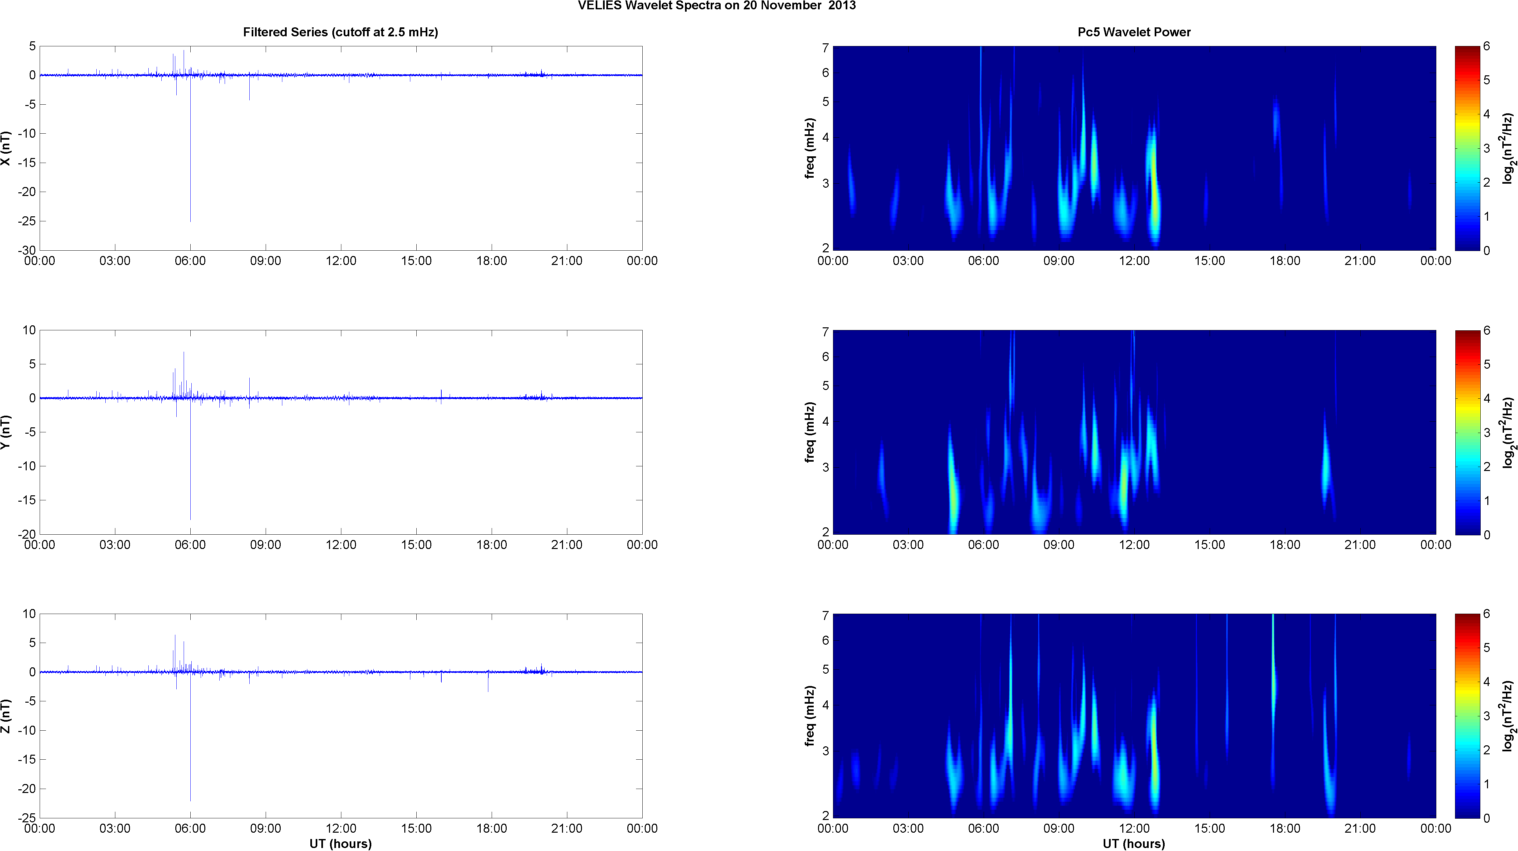Click the bottom colorbar's 'log2(nT²/Hz)' label
Viewport: 1518px width, 851px height.
click(1509, 716)
